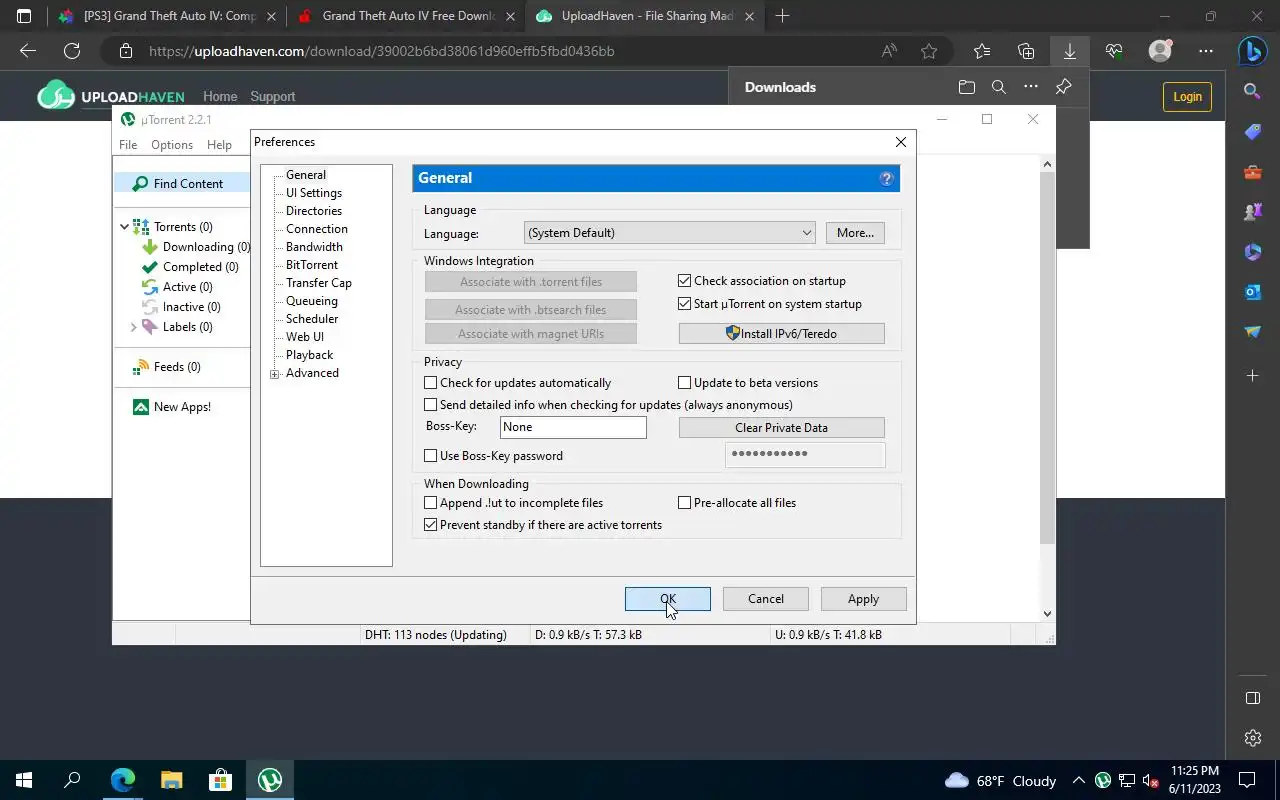
Task: Click the Bing chat sidebar icon
Action: click(x=1253, y=50)
